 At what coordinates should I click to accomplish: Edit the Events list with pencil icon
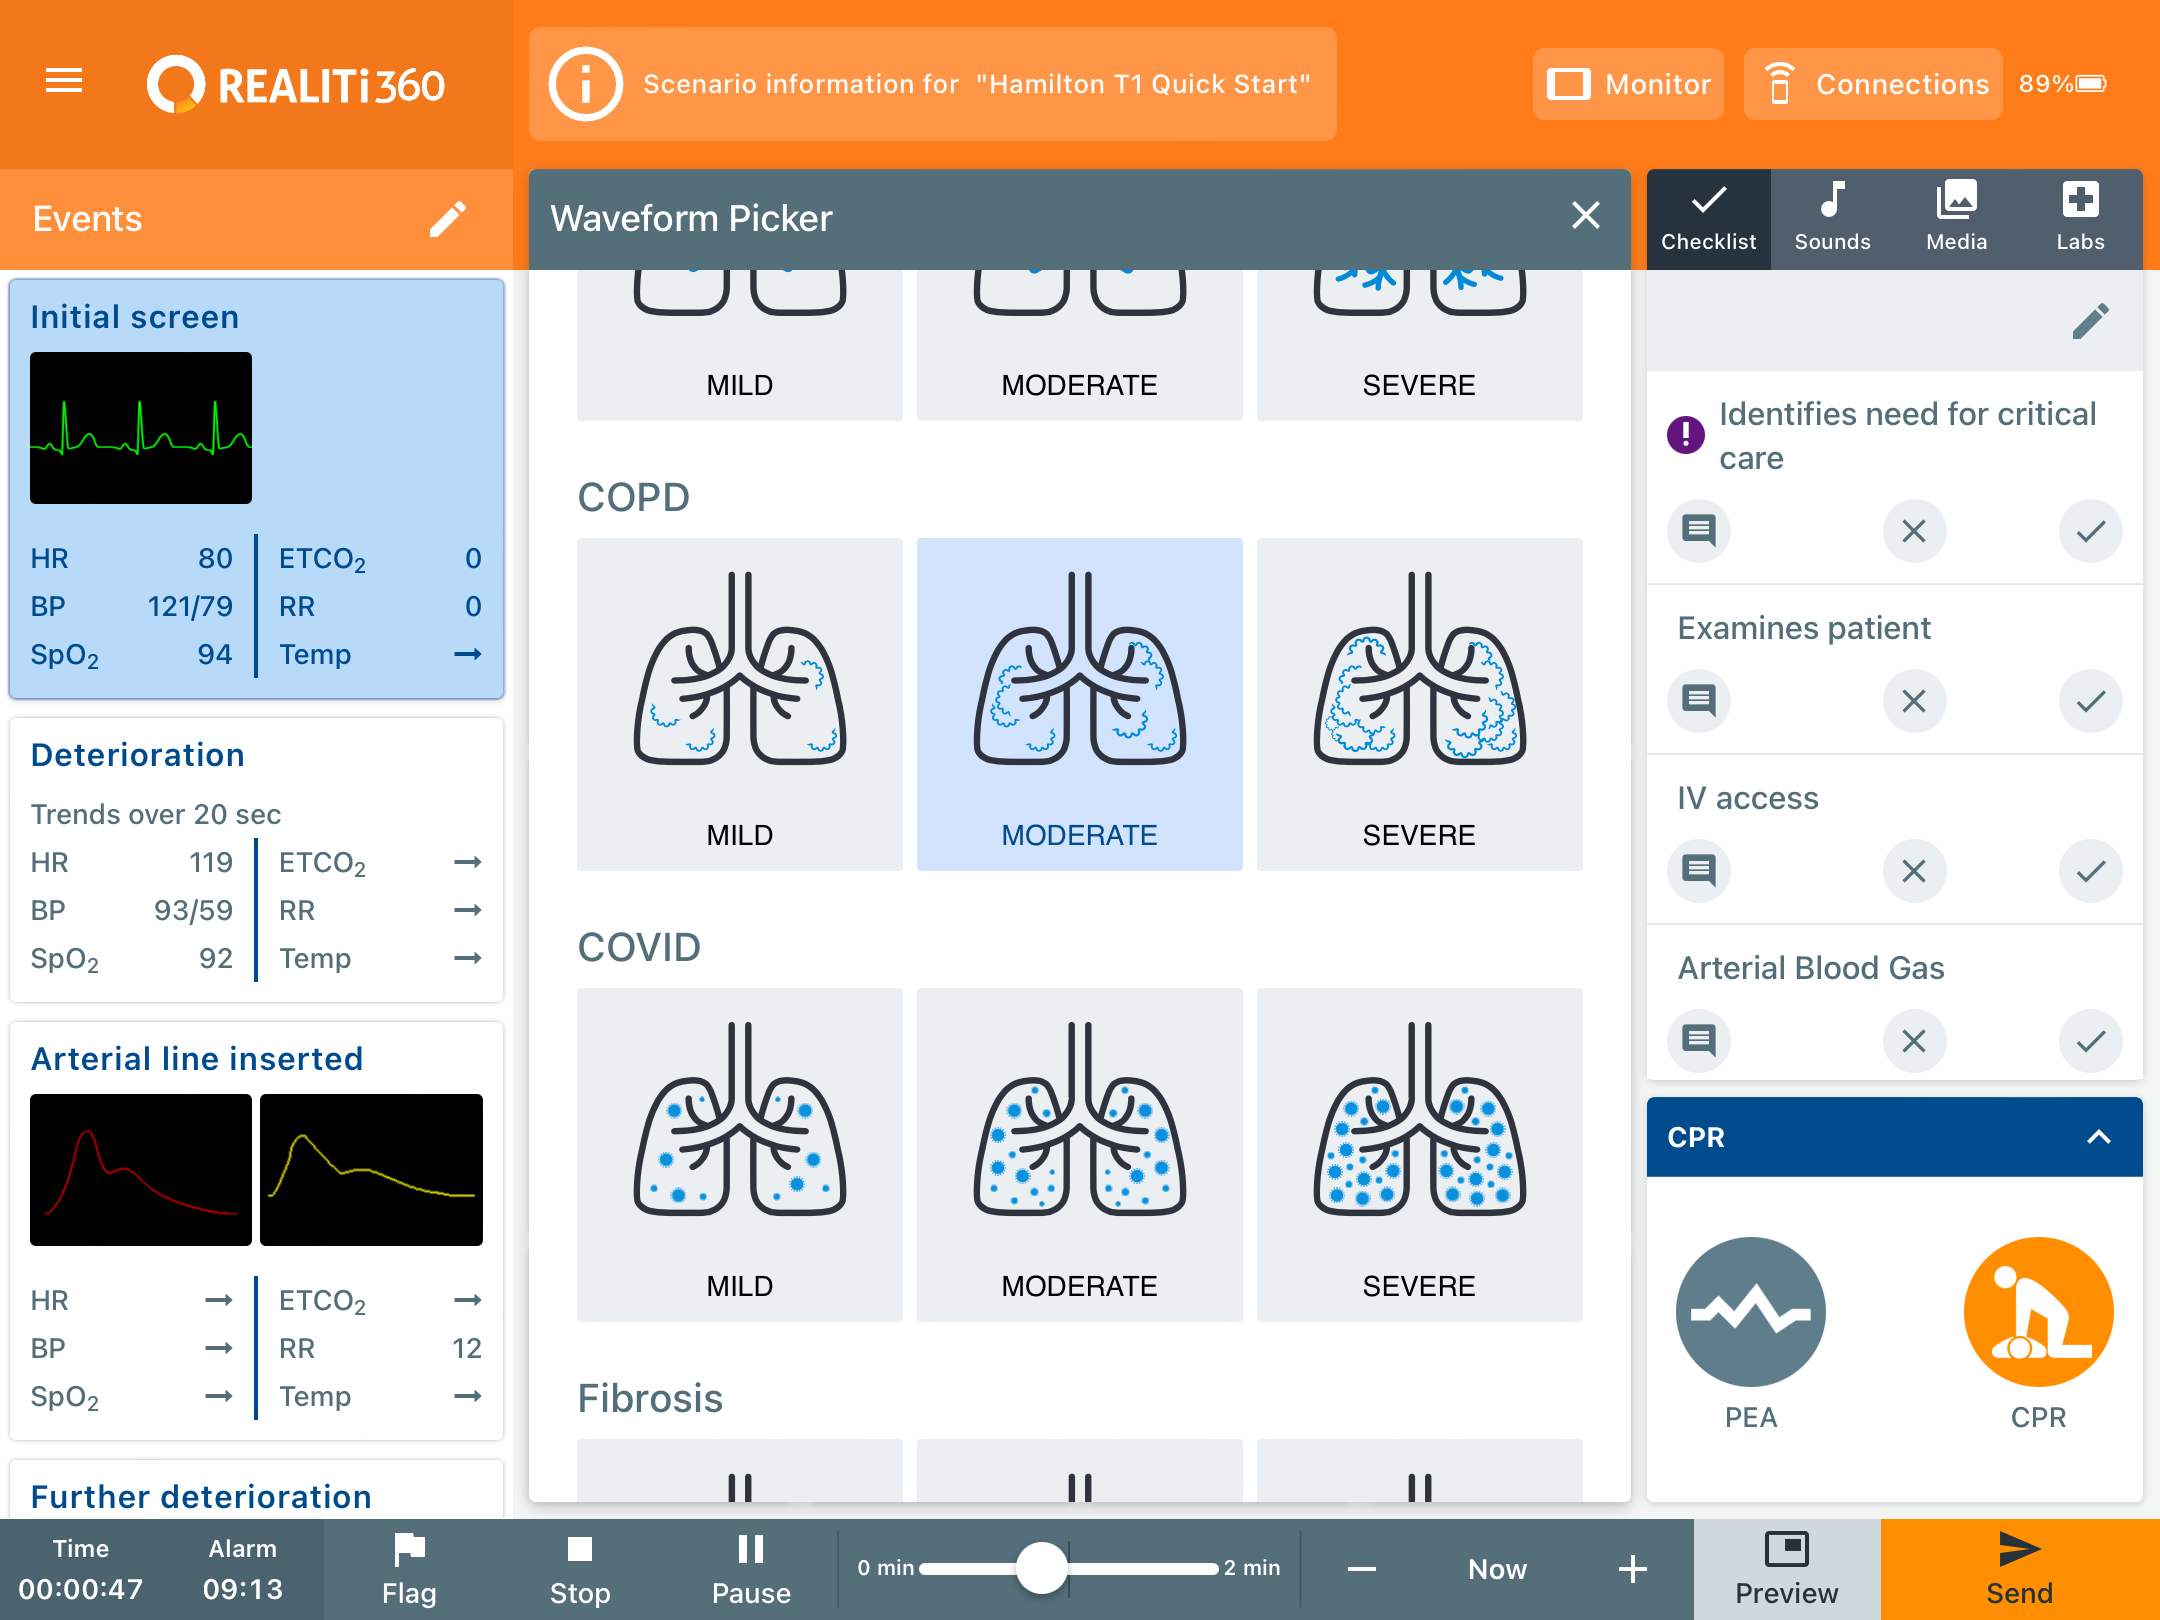448,218
